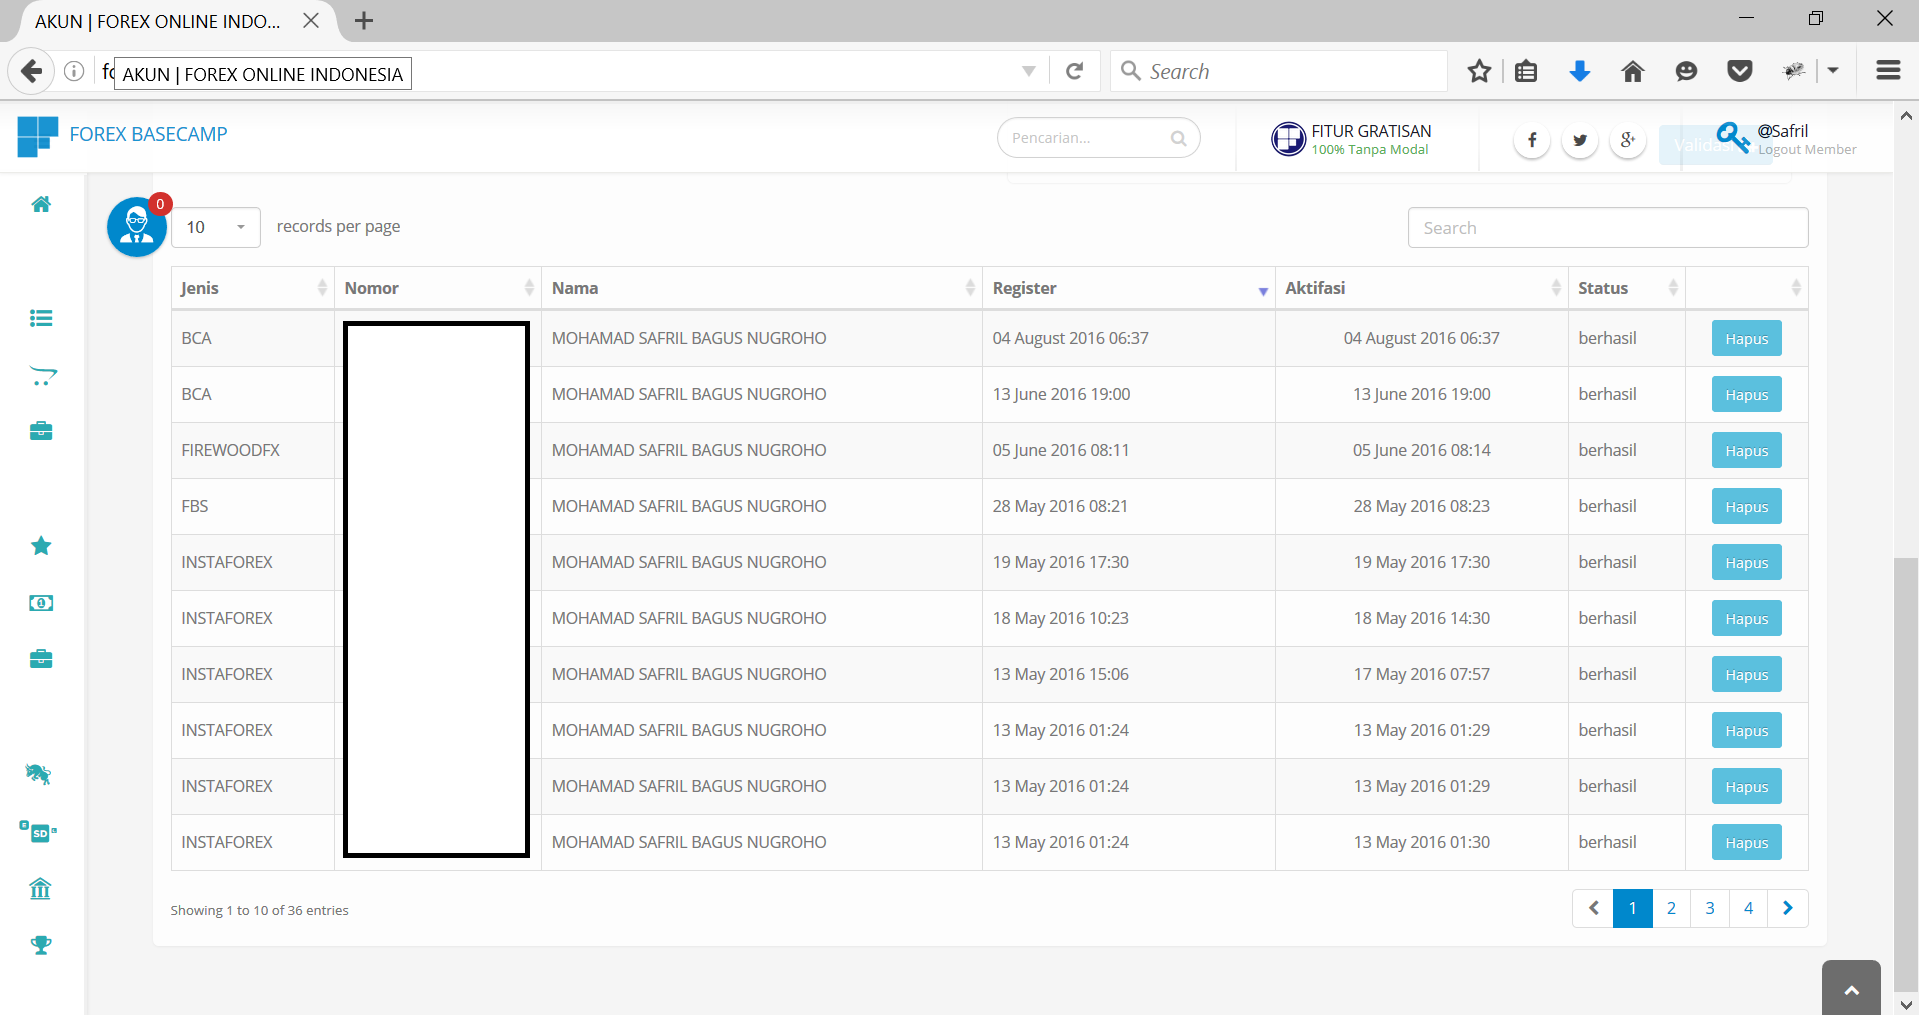The image size is (1919, 1015).
Task: Click the scroll-to-top arrow button
Action: (x=1851, y=988)
